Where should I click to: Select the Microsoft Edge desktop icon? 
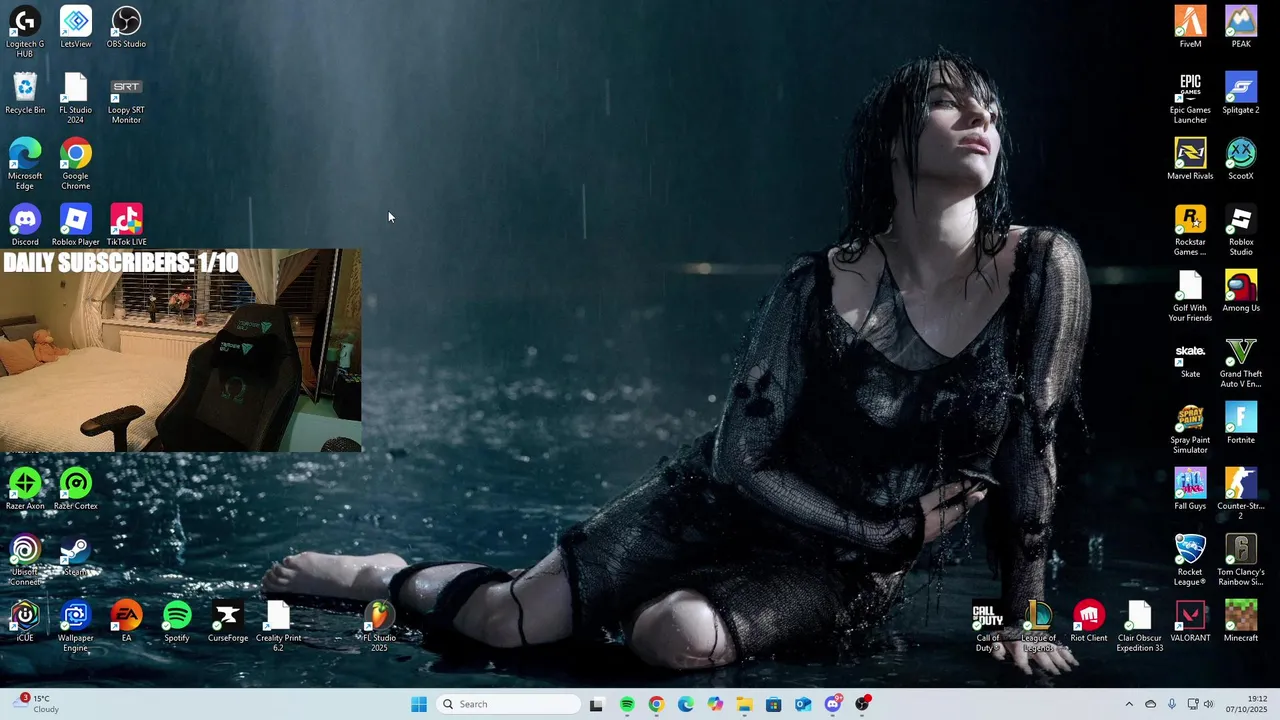(25, 164)
